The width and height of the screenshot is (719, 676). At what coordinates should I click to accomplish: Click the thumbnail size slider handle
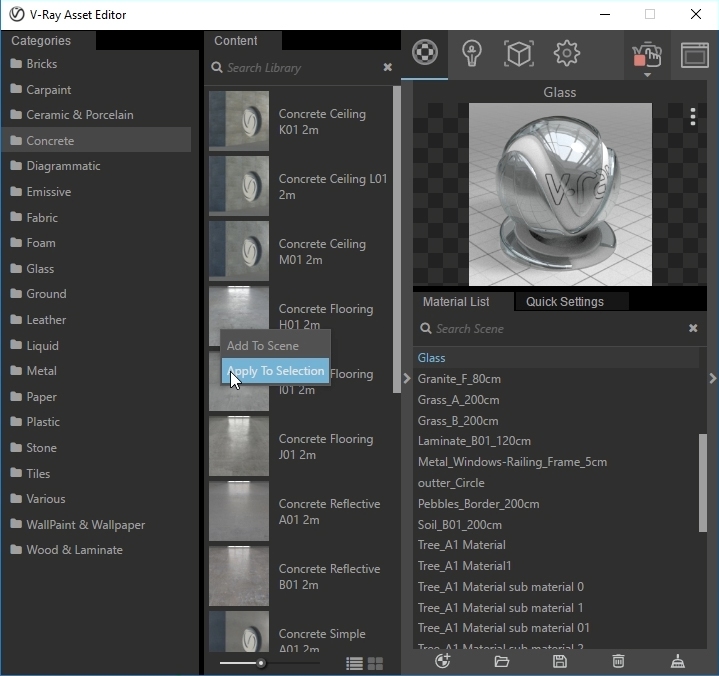point(261,663)
